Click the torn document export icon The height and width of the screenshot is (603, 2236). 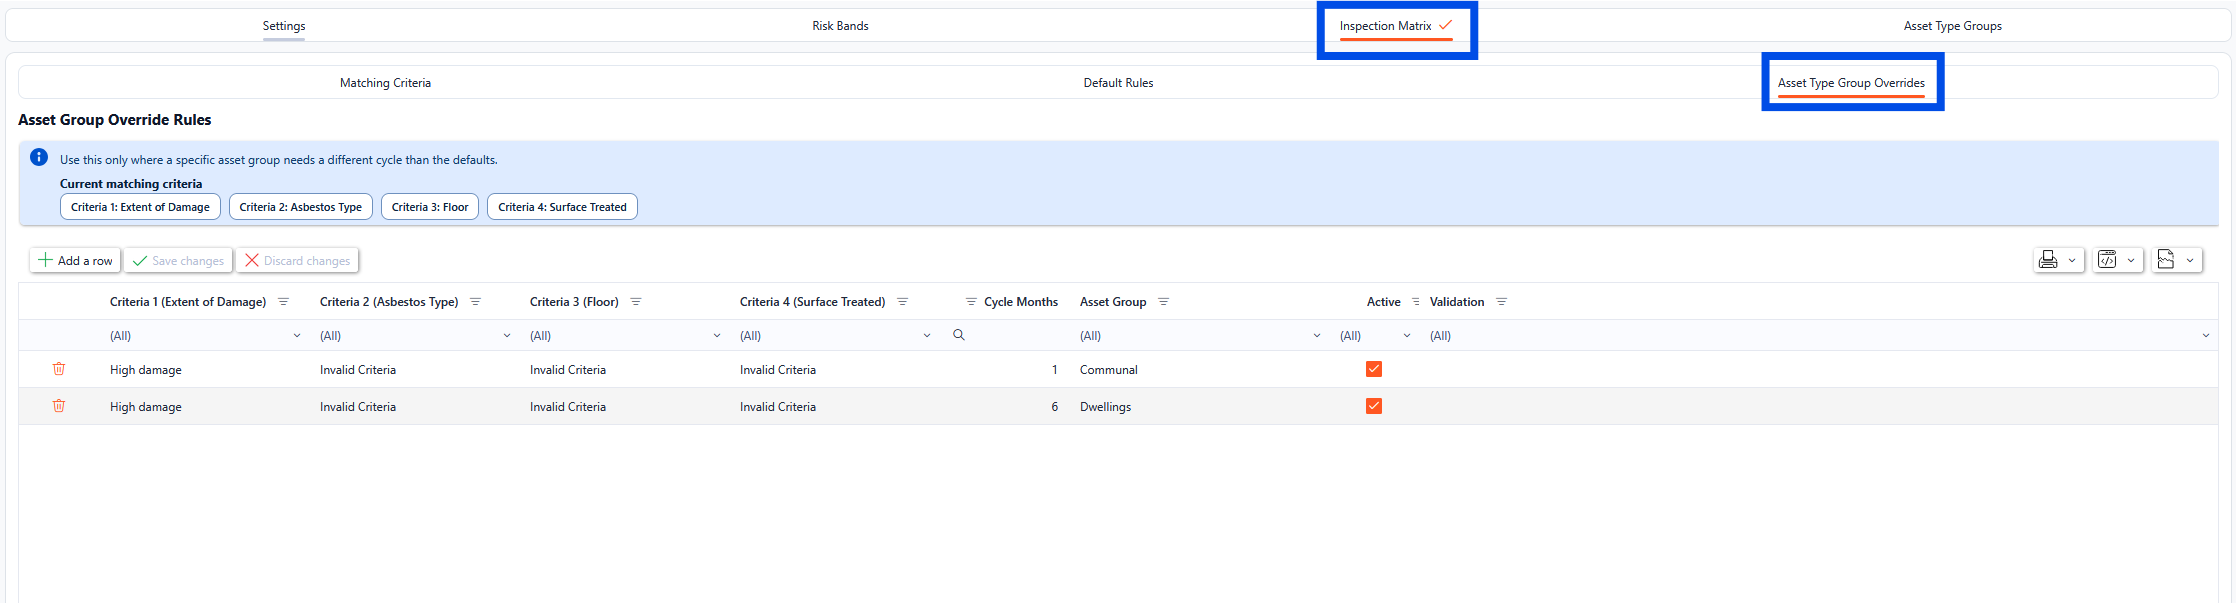pyautogui.click(x=2166, y=260)
